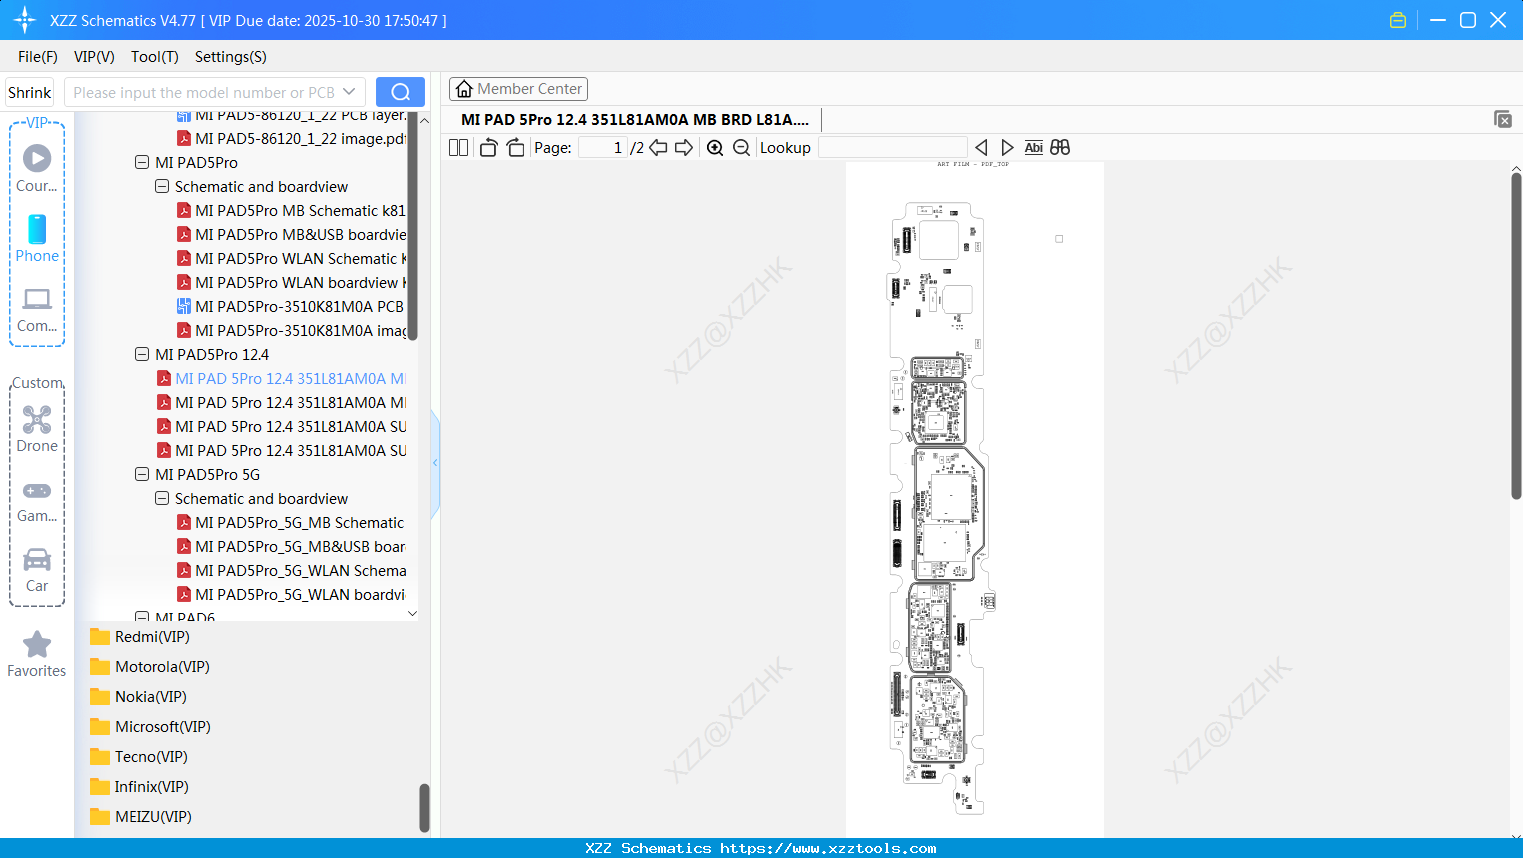Image resolution: width=1523 pixels, height=858 pixels.
Task: Click the page number field
Action: (603, 148)
